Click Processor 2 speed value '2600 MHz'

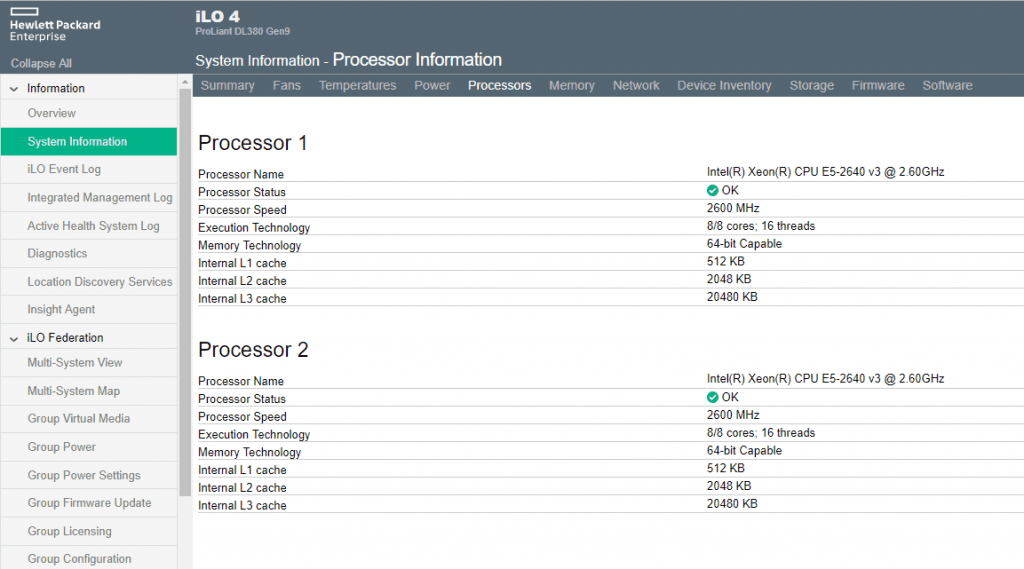coord(733,415)
